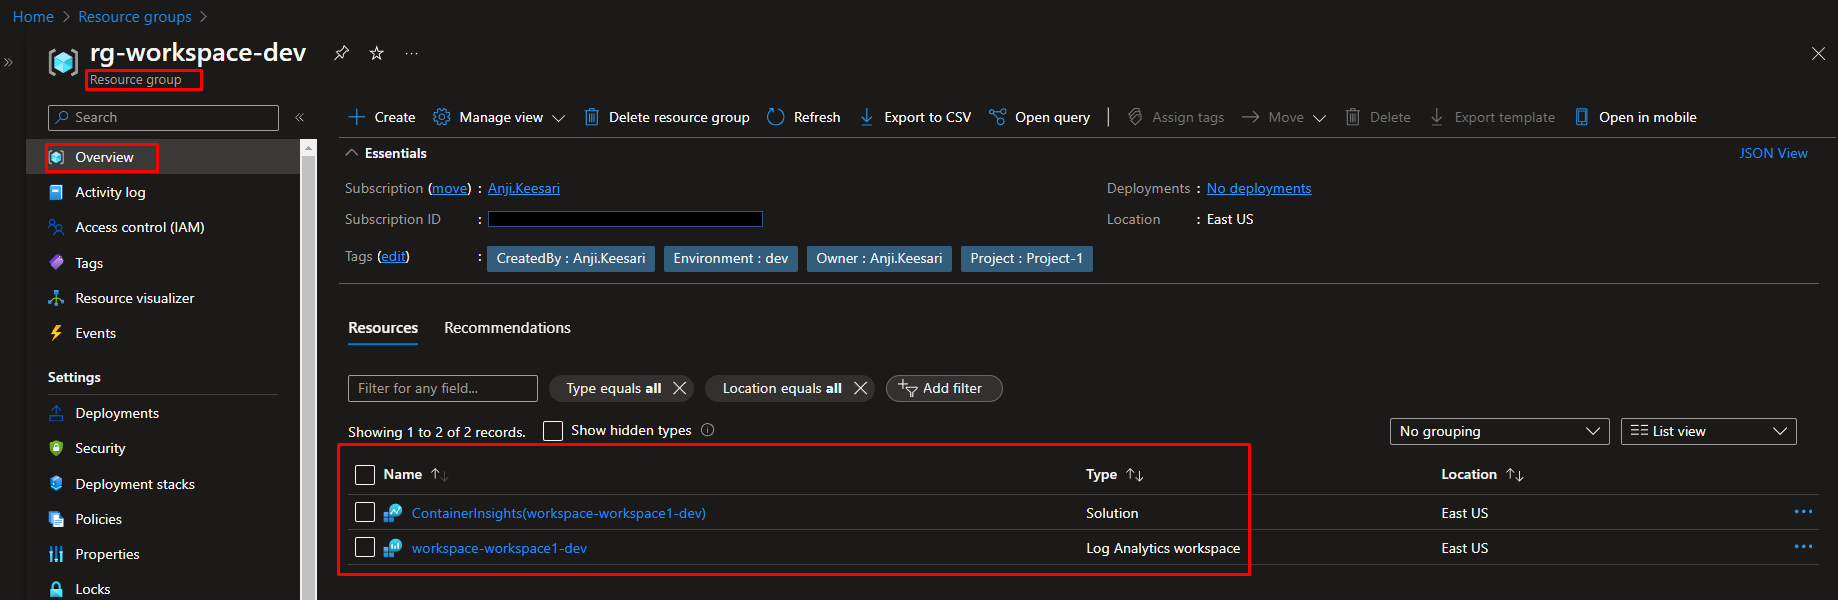Open the Security settings
Image resolution: width=1838 pixels, height=600 pixels.
pos(100,448)
